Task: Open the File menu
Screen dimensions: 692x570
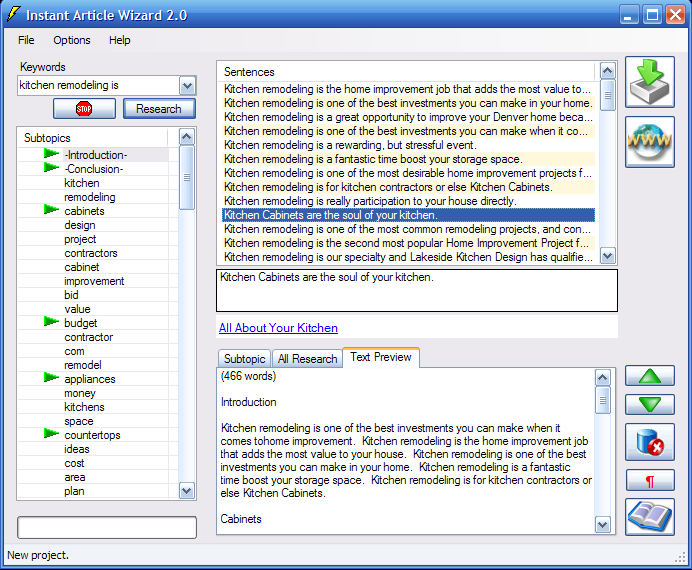Action: click(26, 40)
